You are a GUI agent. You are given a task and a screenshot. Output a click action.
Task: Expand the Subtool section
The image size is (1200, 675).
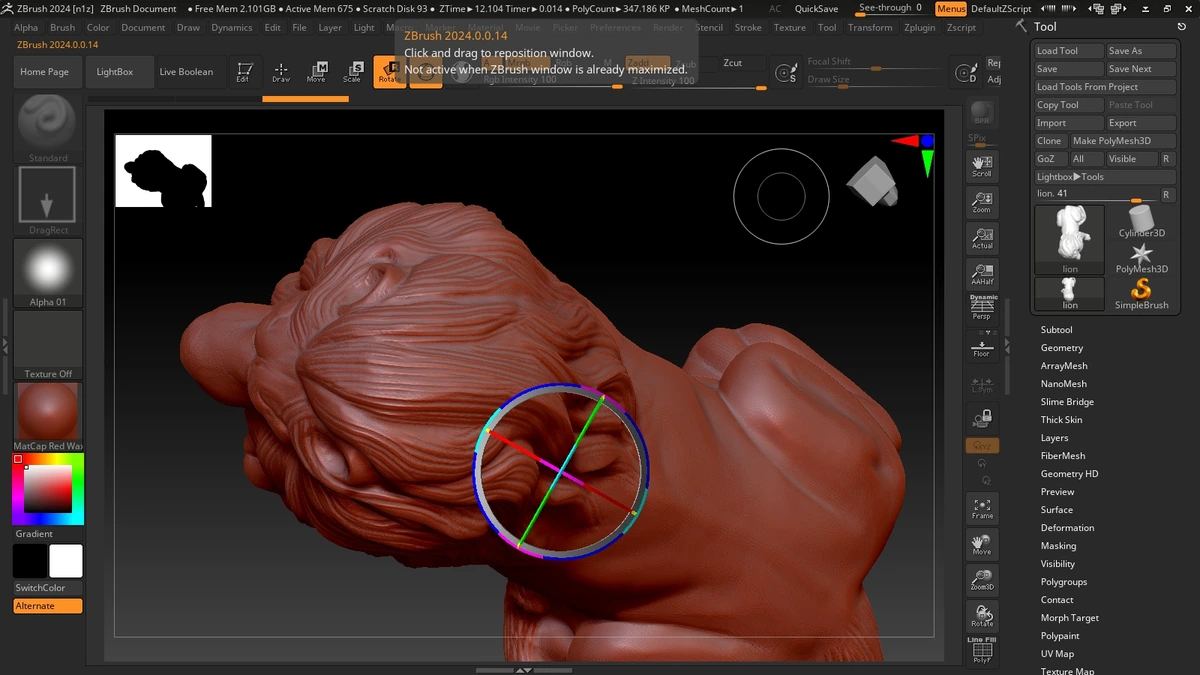[1056, 329]
